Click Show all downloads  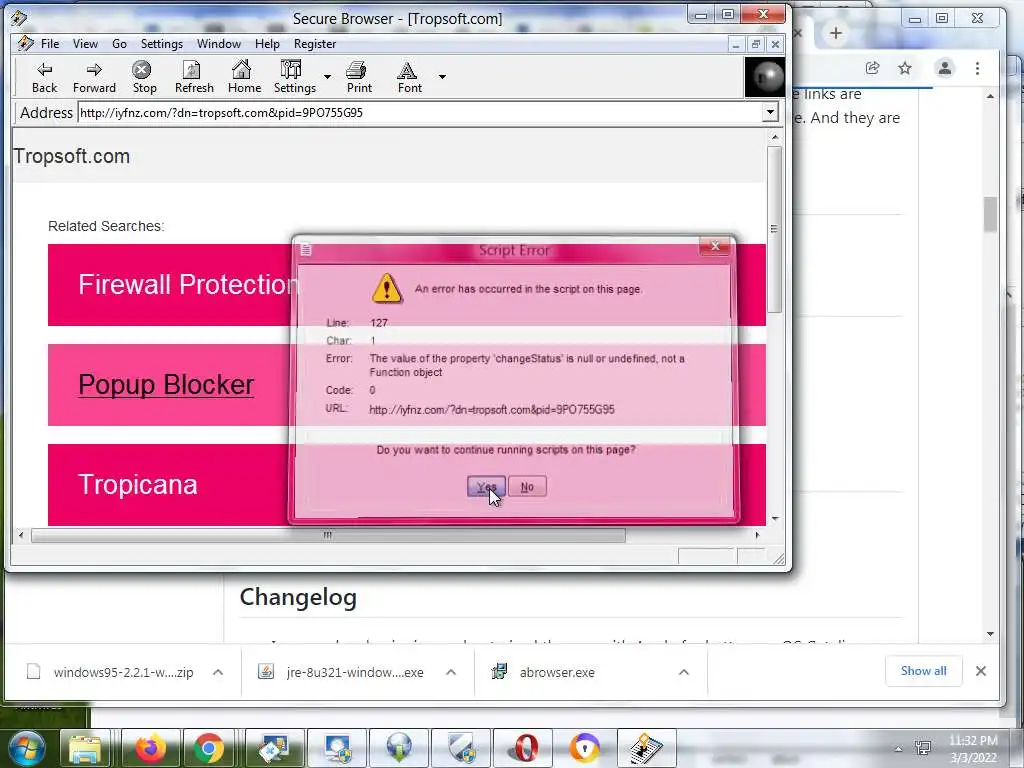923,671
